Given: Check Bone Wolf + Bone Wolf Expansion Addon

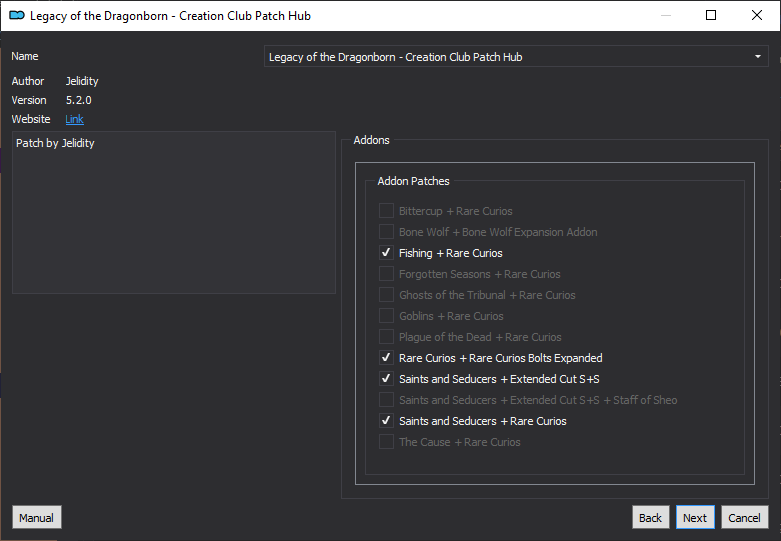Looking at the screenshot, I should (x=386, y=232).
